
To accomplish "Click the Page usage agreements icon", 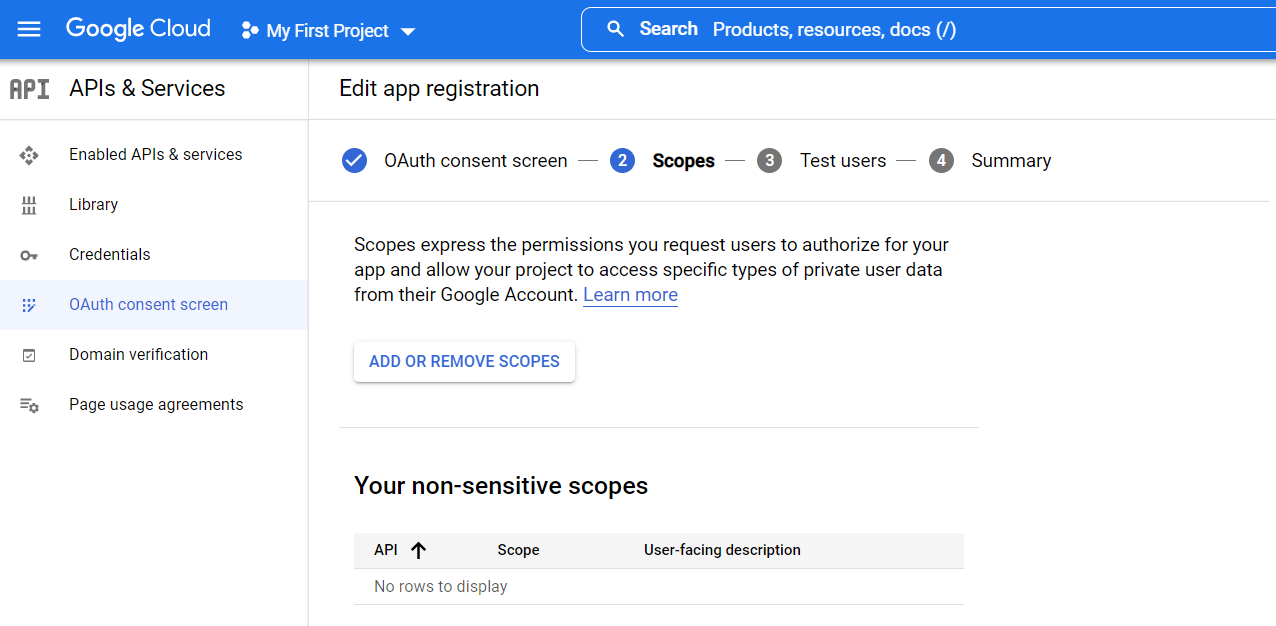I will 29,405.
